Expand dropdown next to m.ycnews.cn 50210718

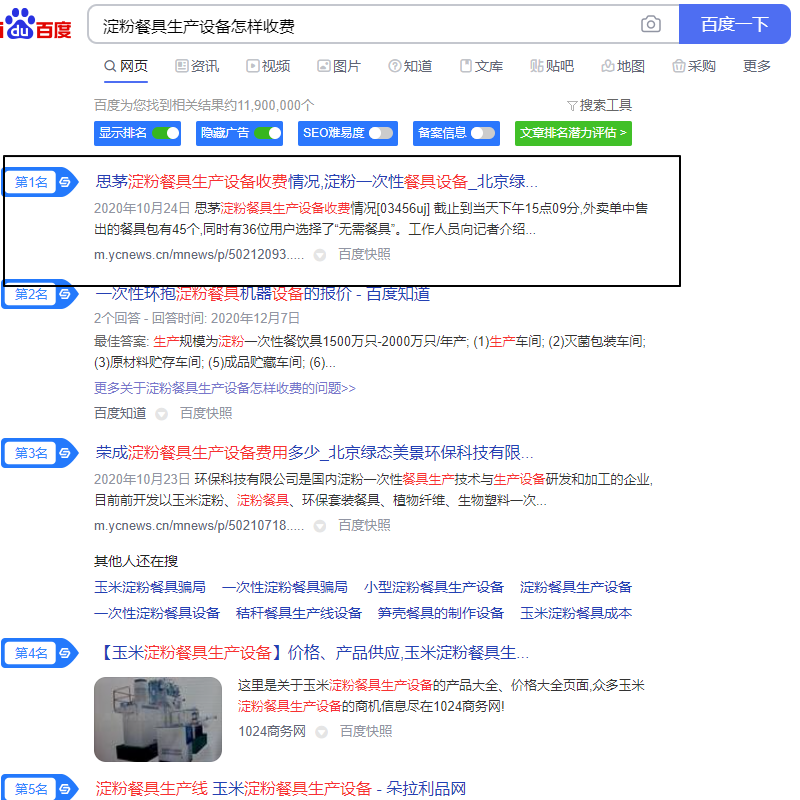pyautogui.click(x=320, y=526)
